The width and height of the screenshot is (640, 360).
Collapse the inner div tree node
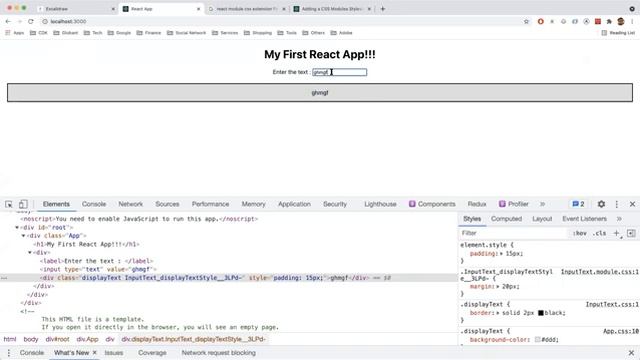point(30,253)
